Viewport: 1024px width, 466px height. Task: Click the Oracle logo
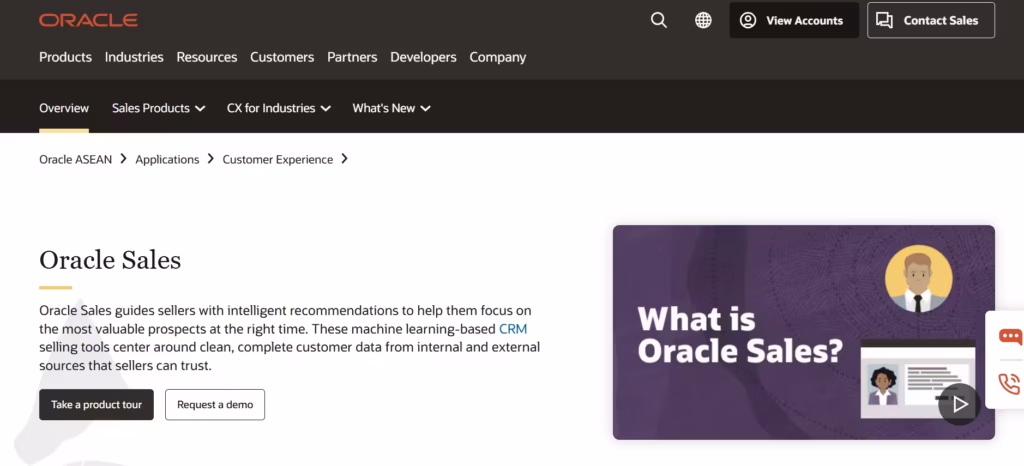88,20
